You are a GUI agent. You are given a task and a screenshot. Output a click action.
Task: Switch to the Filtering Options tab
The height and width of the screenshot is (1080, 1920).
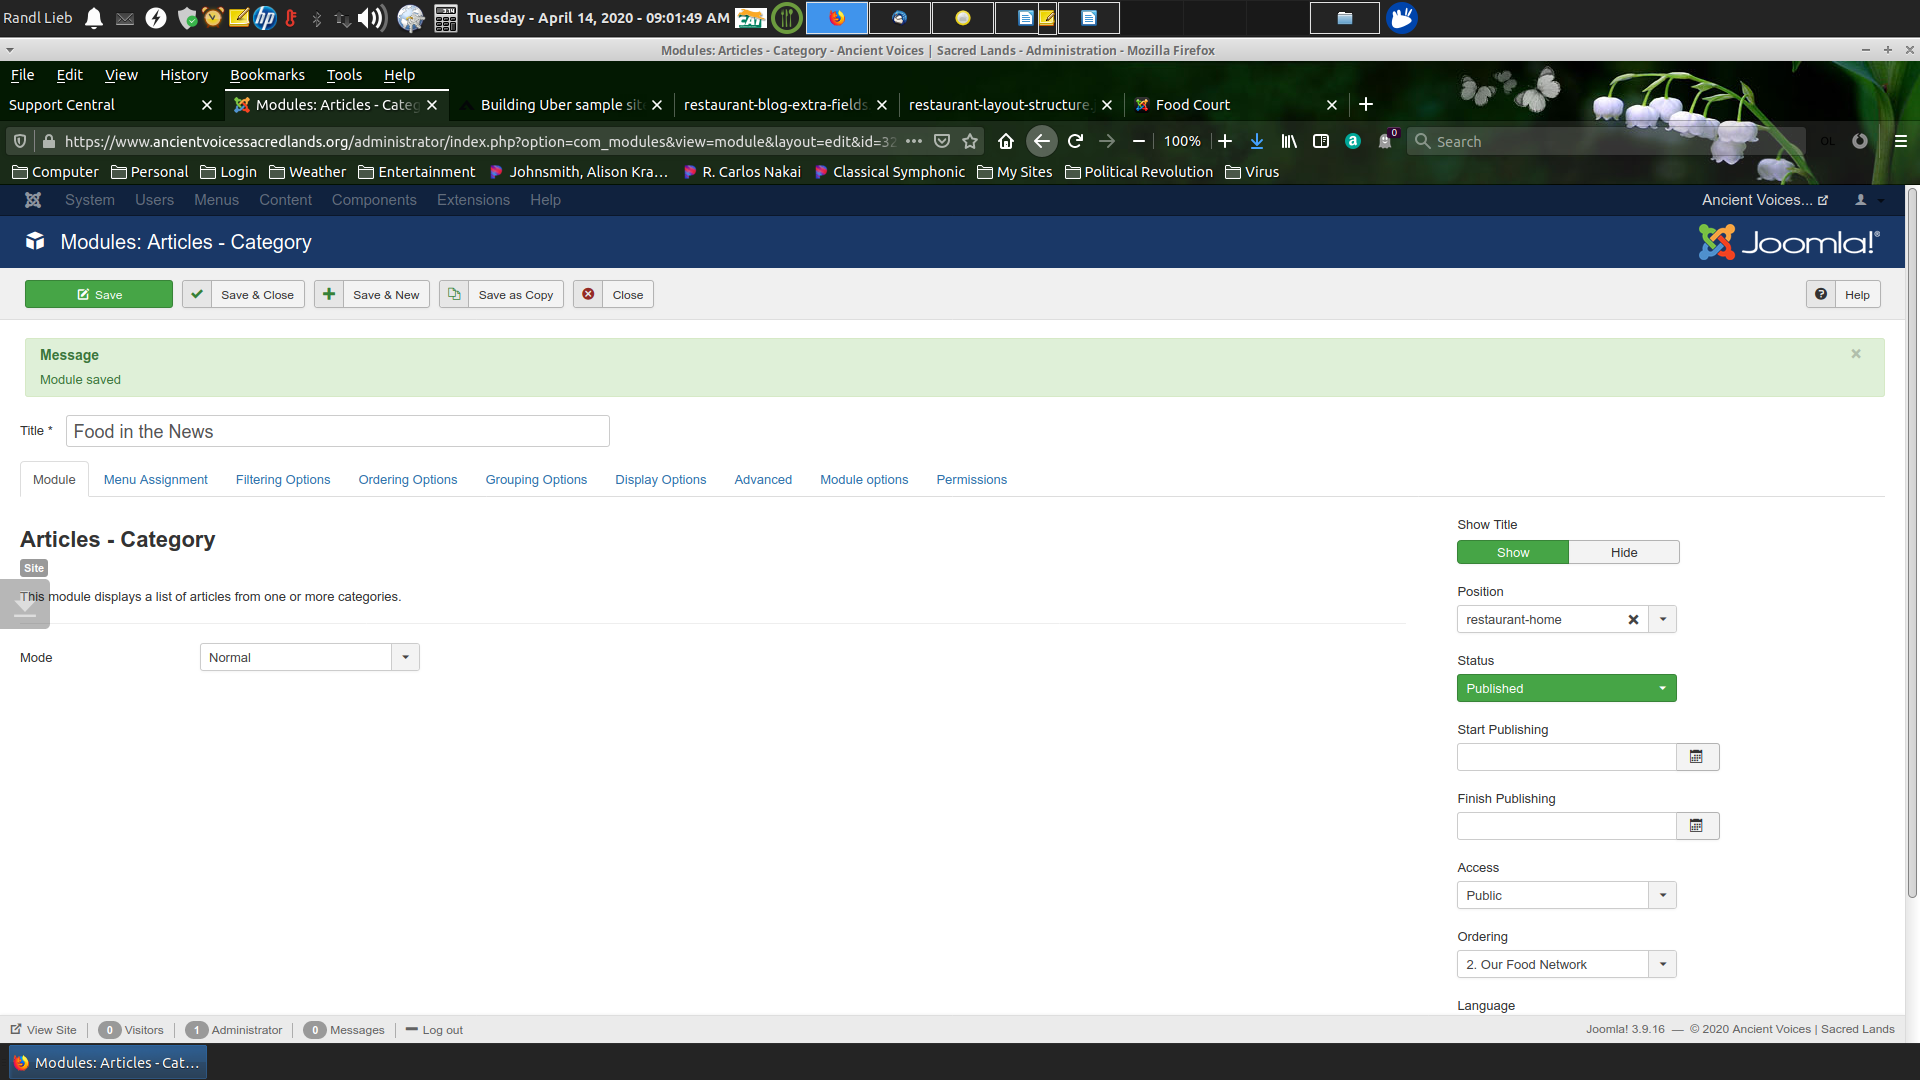click(282, 480)
